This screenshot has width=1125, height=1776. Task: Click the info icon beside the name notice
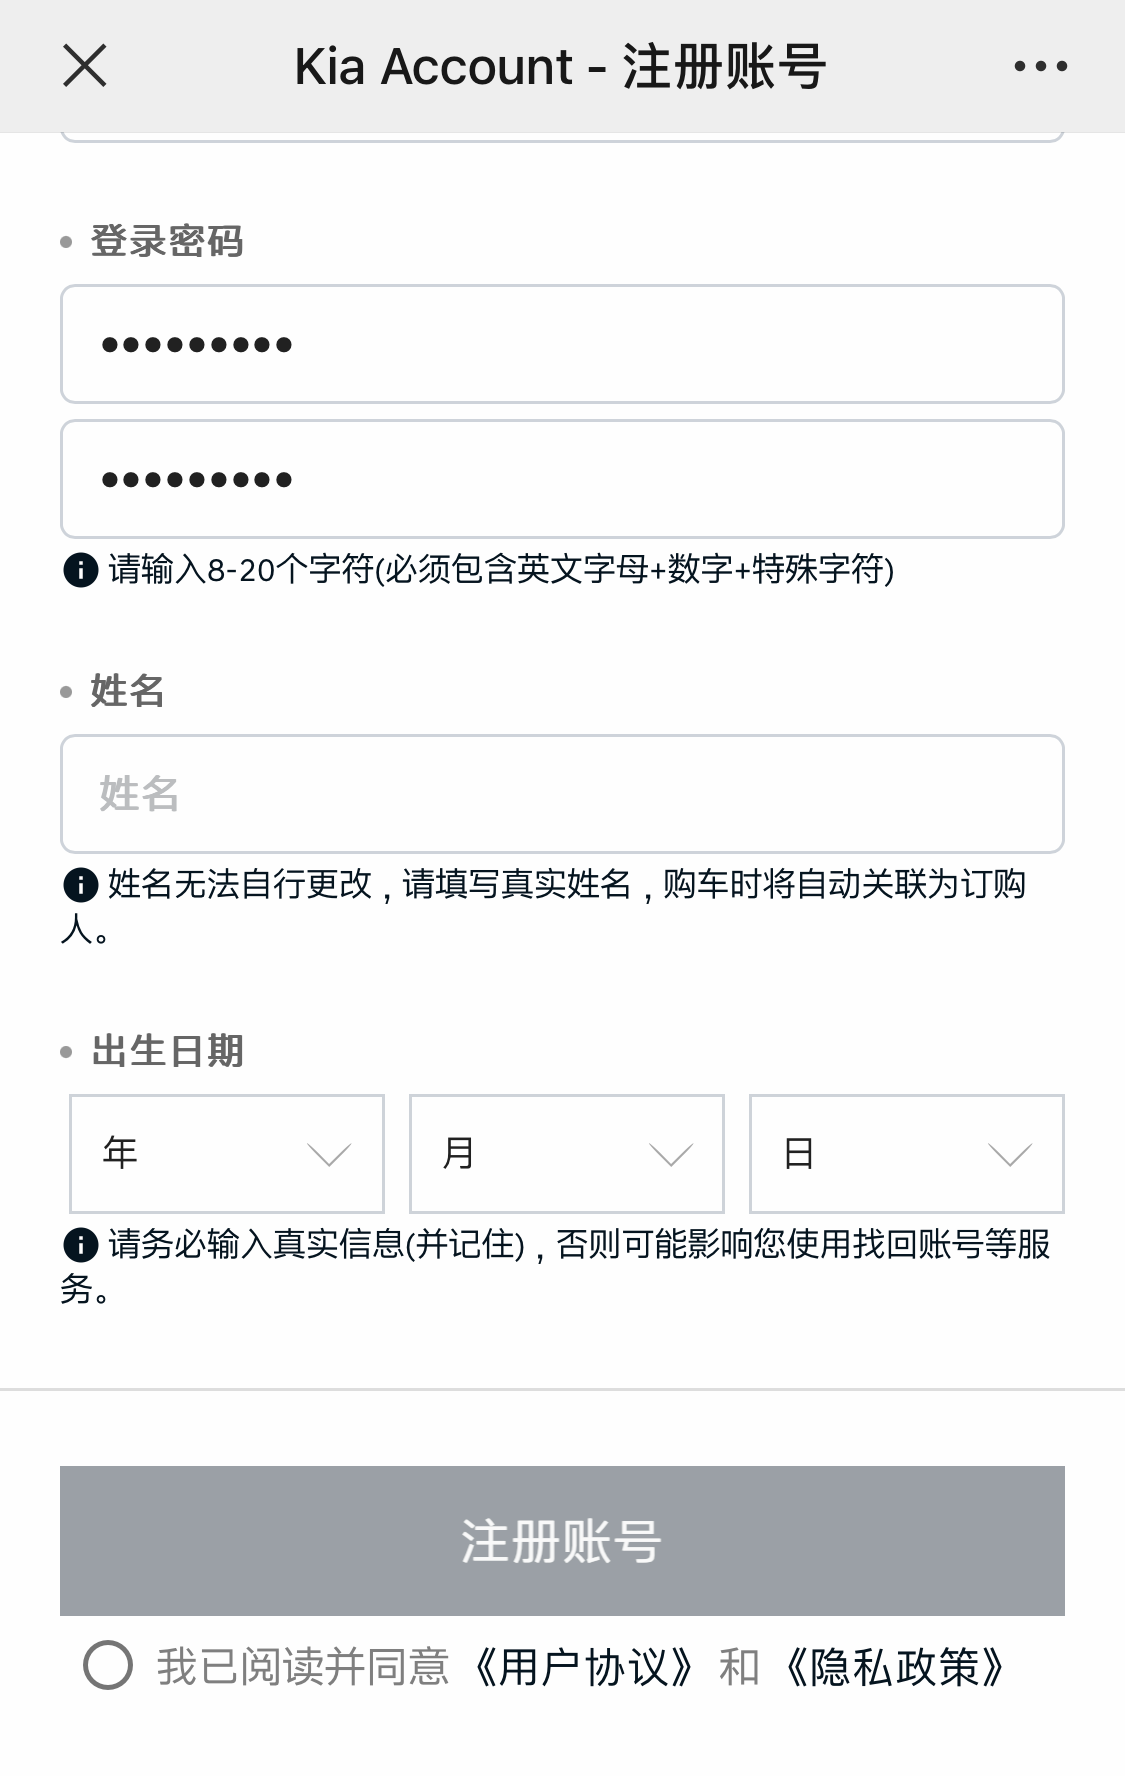[x=80, y=885]
